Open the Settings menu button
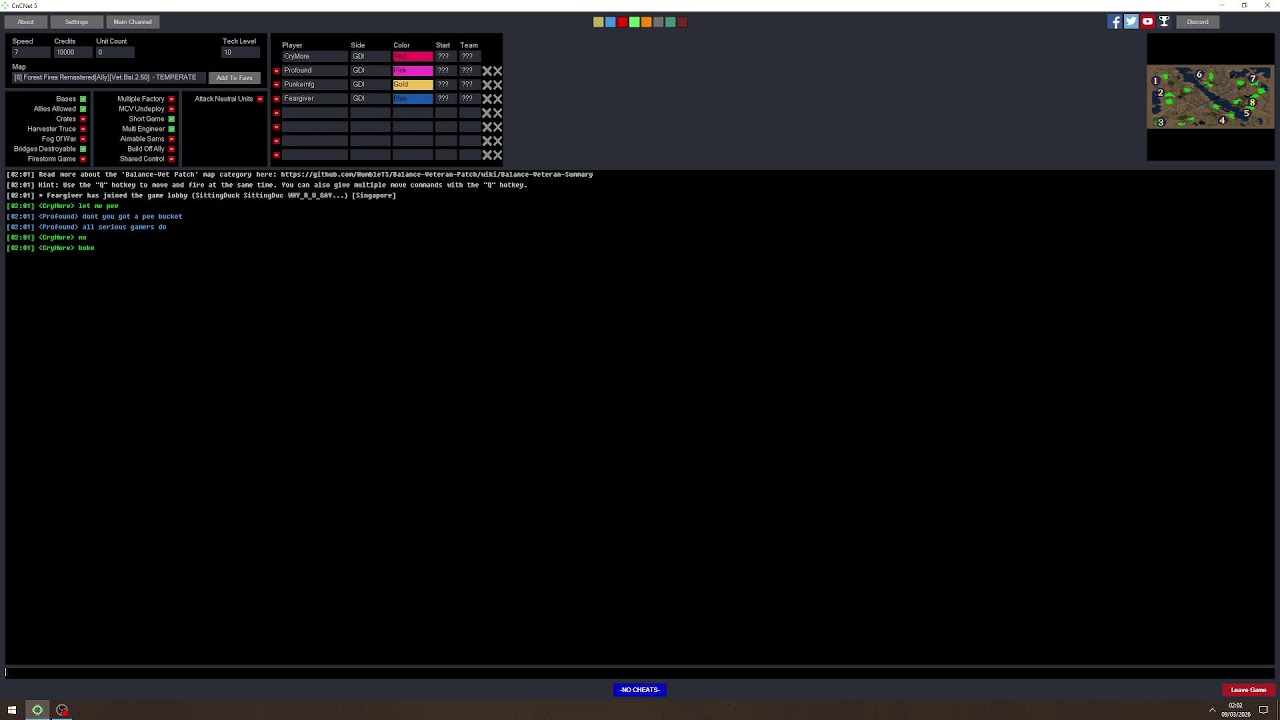 click(x=76, y=21)
